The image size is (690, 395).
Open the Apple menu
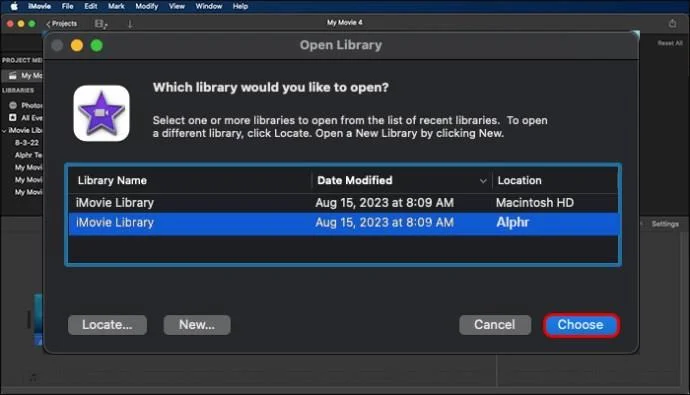(14, 6)
